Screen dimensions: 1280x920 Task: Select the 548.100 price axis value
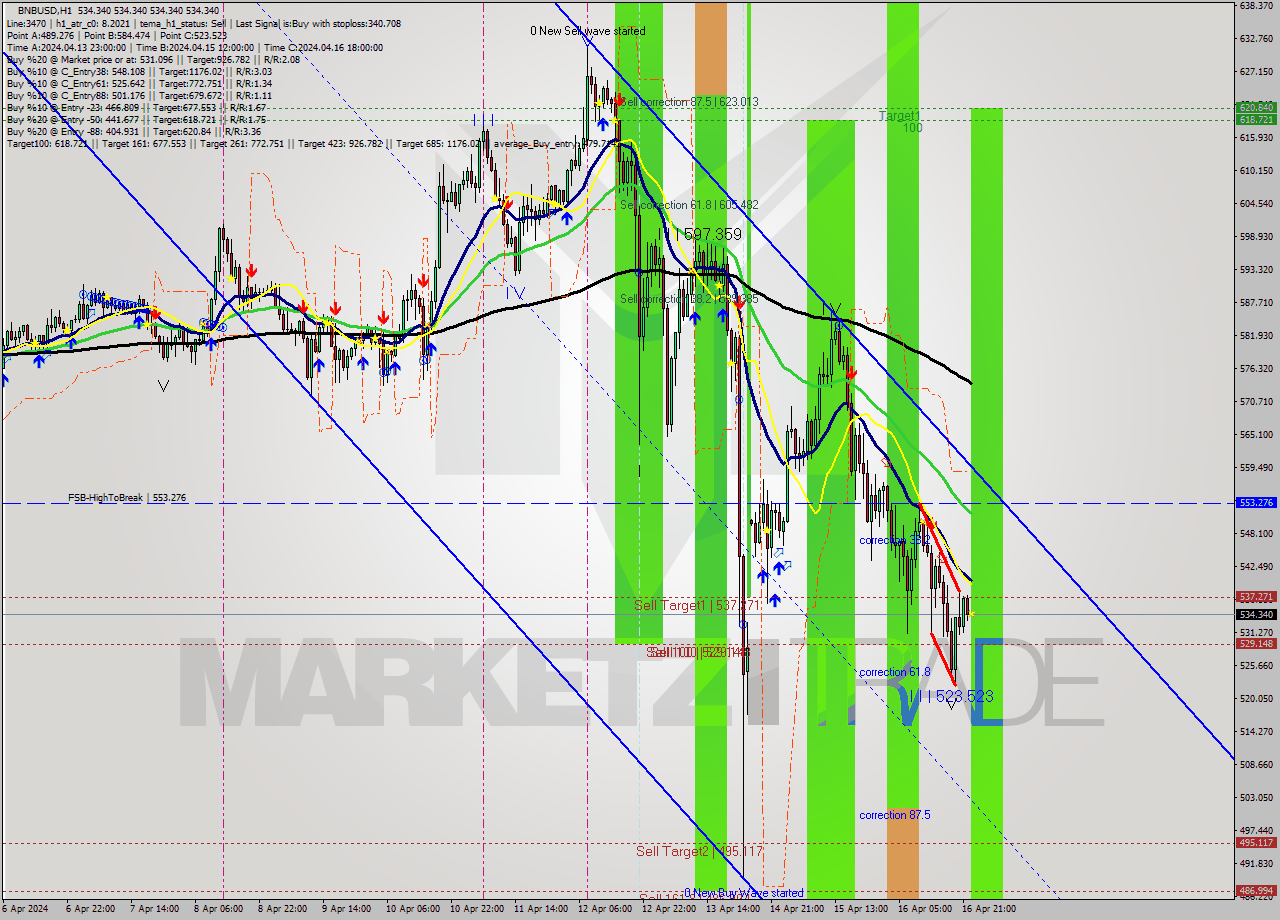pos(1256,534)
